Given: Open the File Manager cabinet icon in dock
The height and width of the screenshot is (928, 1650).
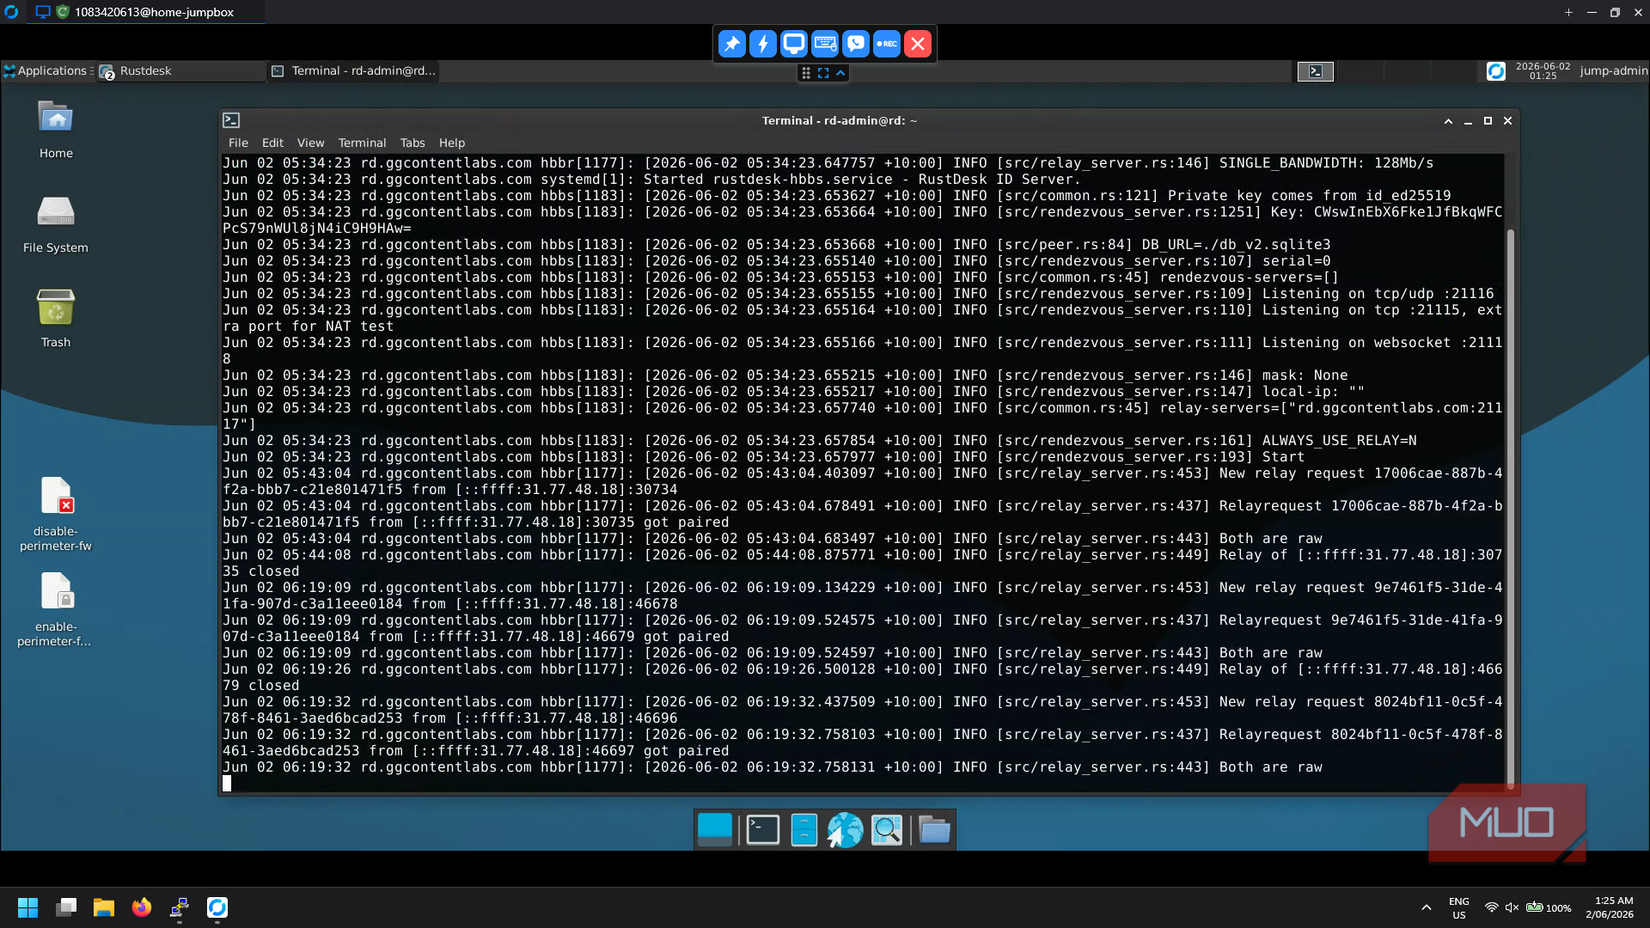Looking at the screenshot, I should [x=804, y=830].
